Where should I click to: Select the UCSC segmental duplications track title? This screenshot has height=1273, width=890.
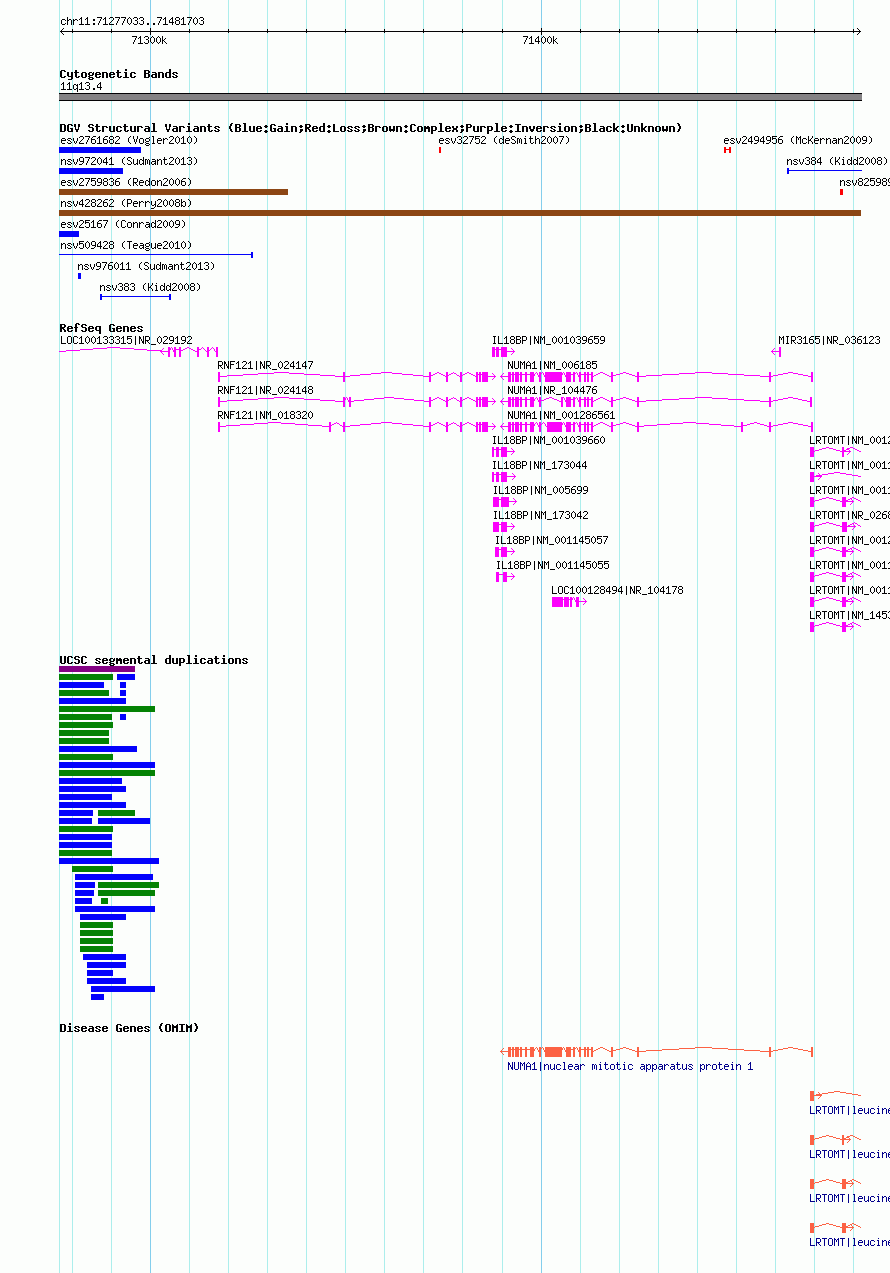(x=154, y=660)
